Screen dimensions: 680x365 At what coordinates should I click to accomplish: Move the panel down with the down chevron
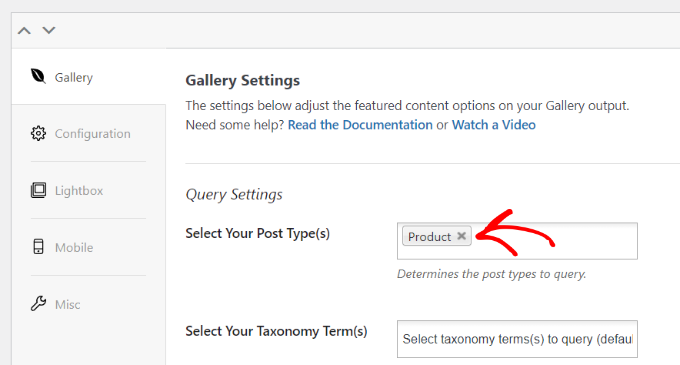coord(49,30)
